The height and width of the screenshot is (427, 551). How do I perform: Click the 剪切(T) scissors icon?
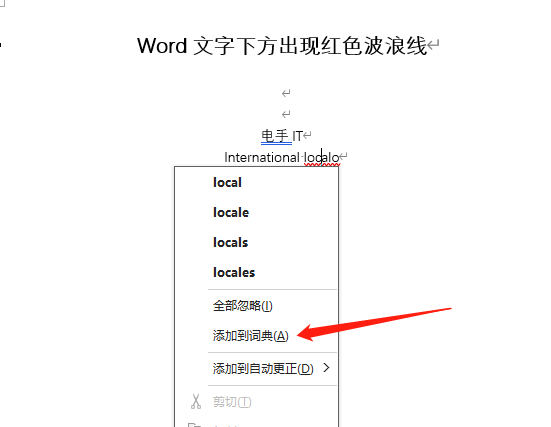[x=196, y=401]
